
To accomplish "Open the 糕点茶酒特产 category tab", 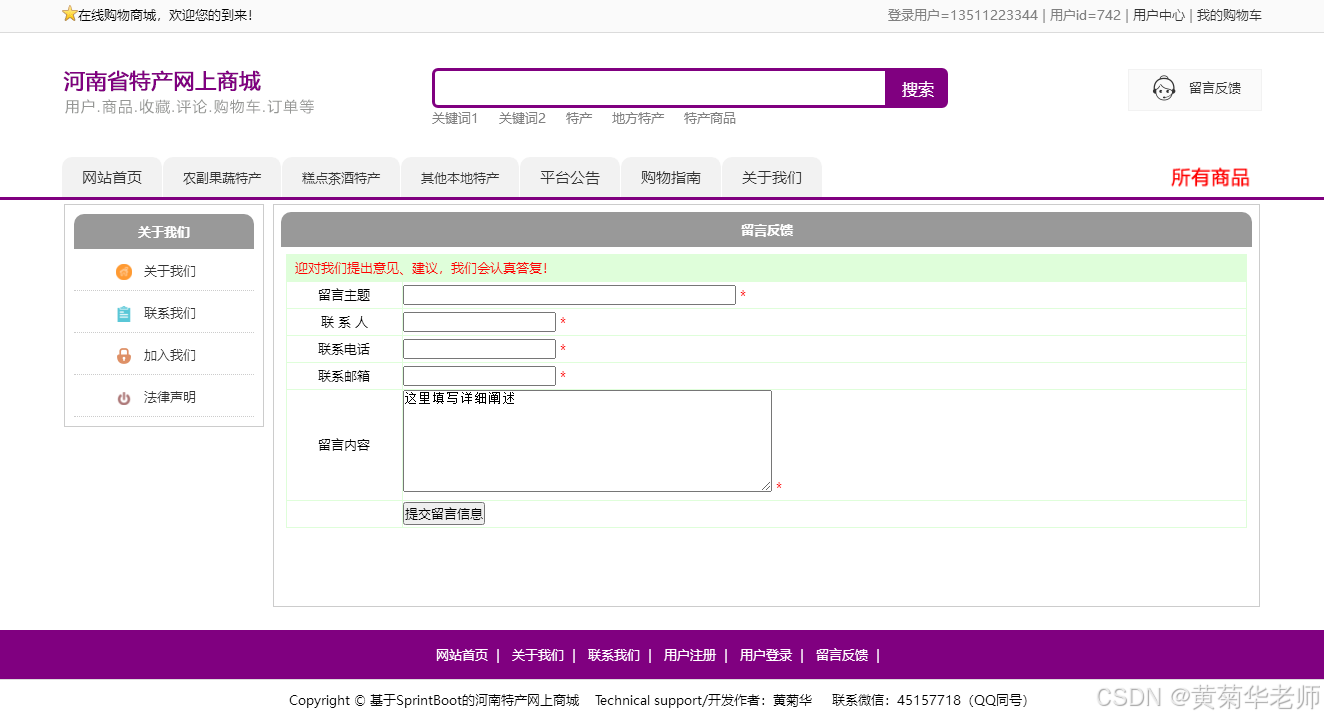I will click(x=340, y=177).
